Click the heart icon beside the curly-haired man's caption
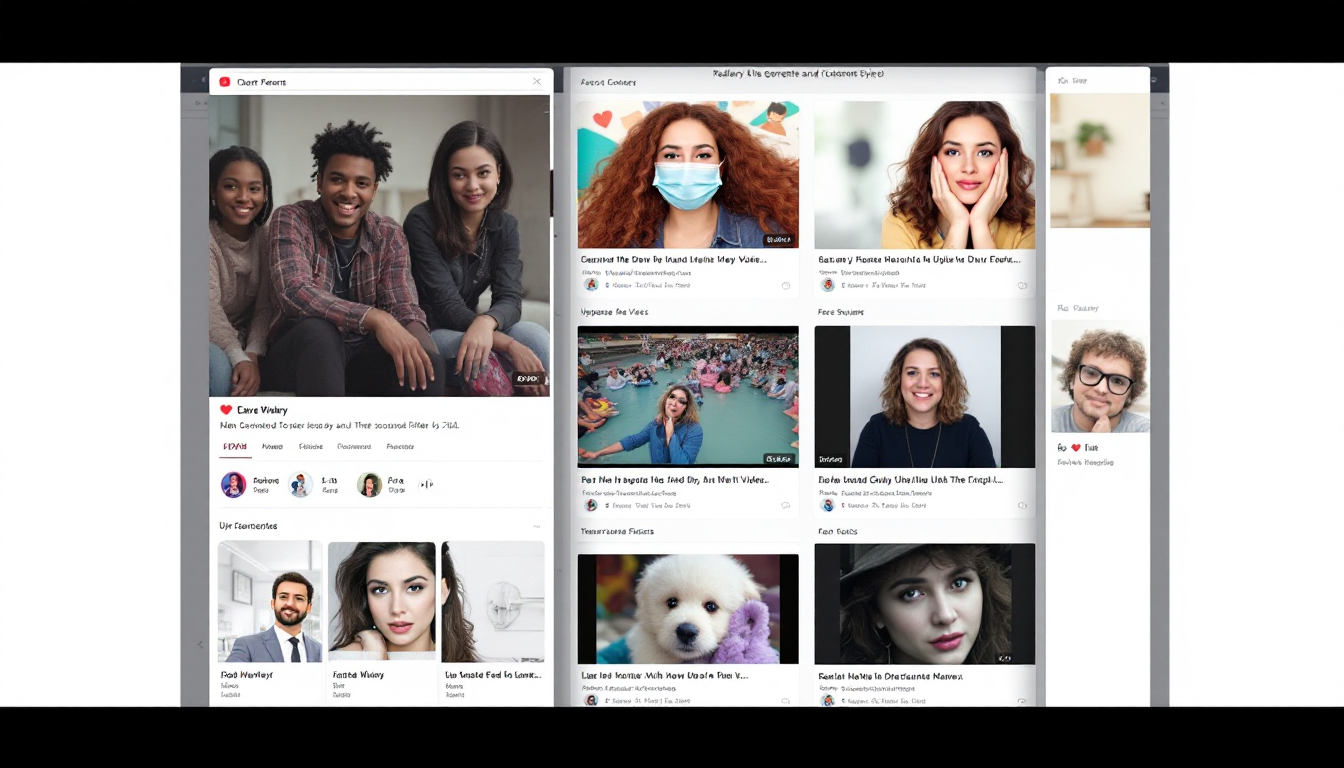The width and height of the screenshot is (1344, 768). (1075, 447)
